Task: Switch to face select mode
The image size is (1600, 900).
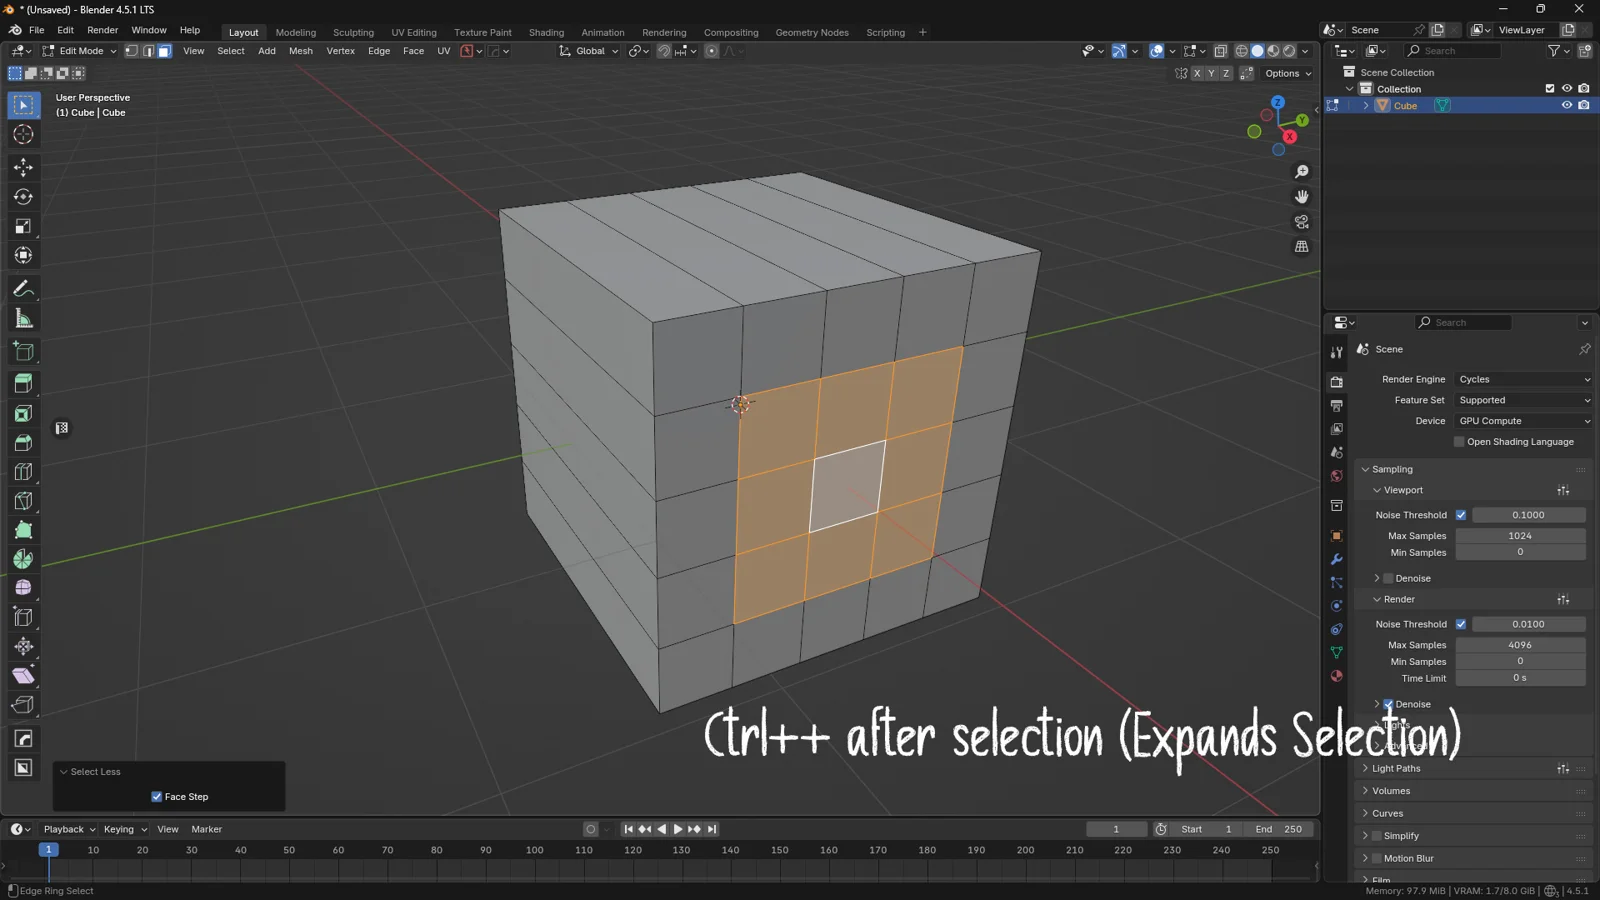Action: (164, 51)
